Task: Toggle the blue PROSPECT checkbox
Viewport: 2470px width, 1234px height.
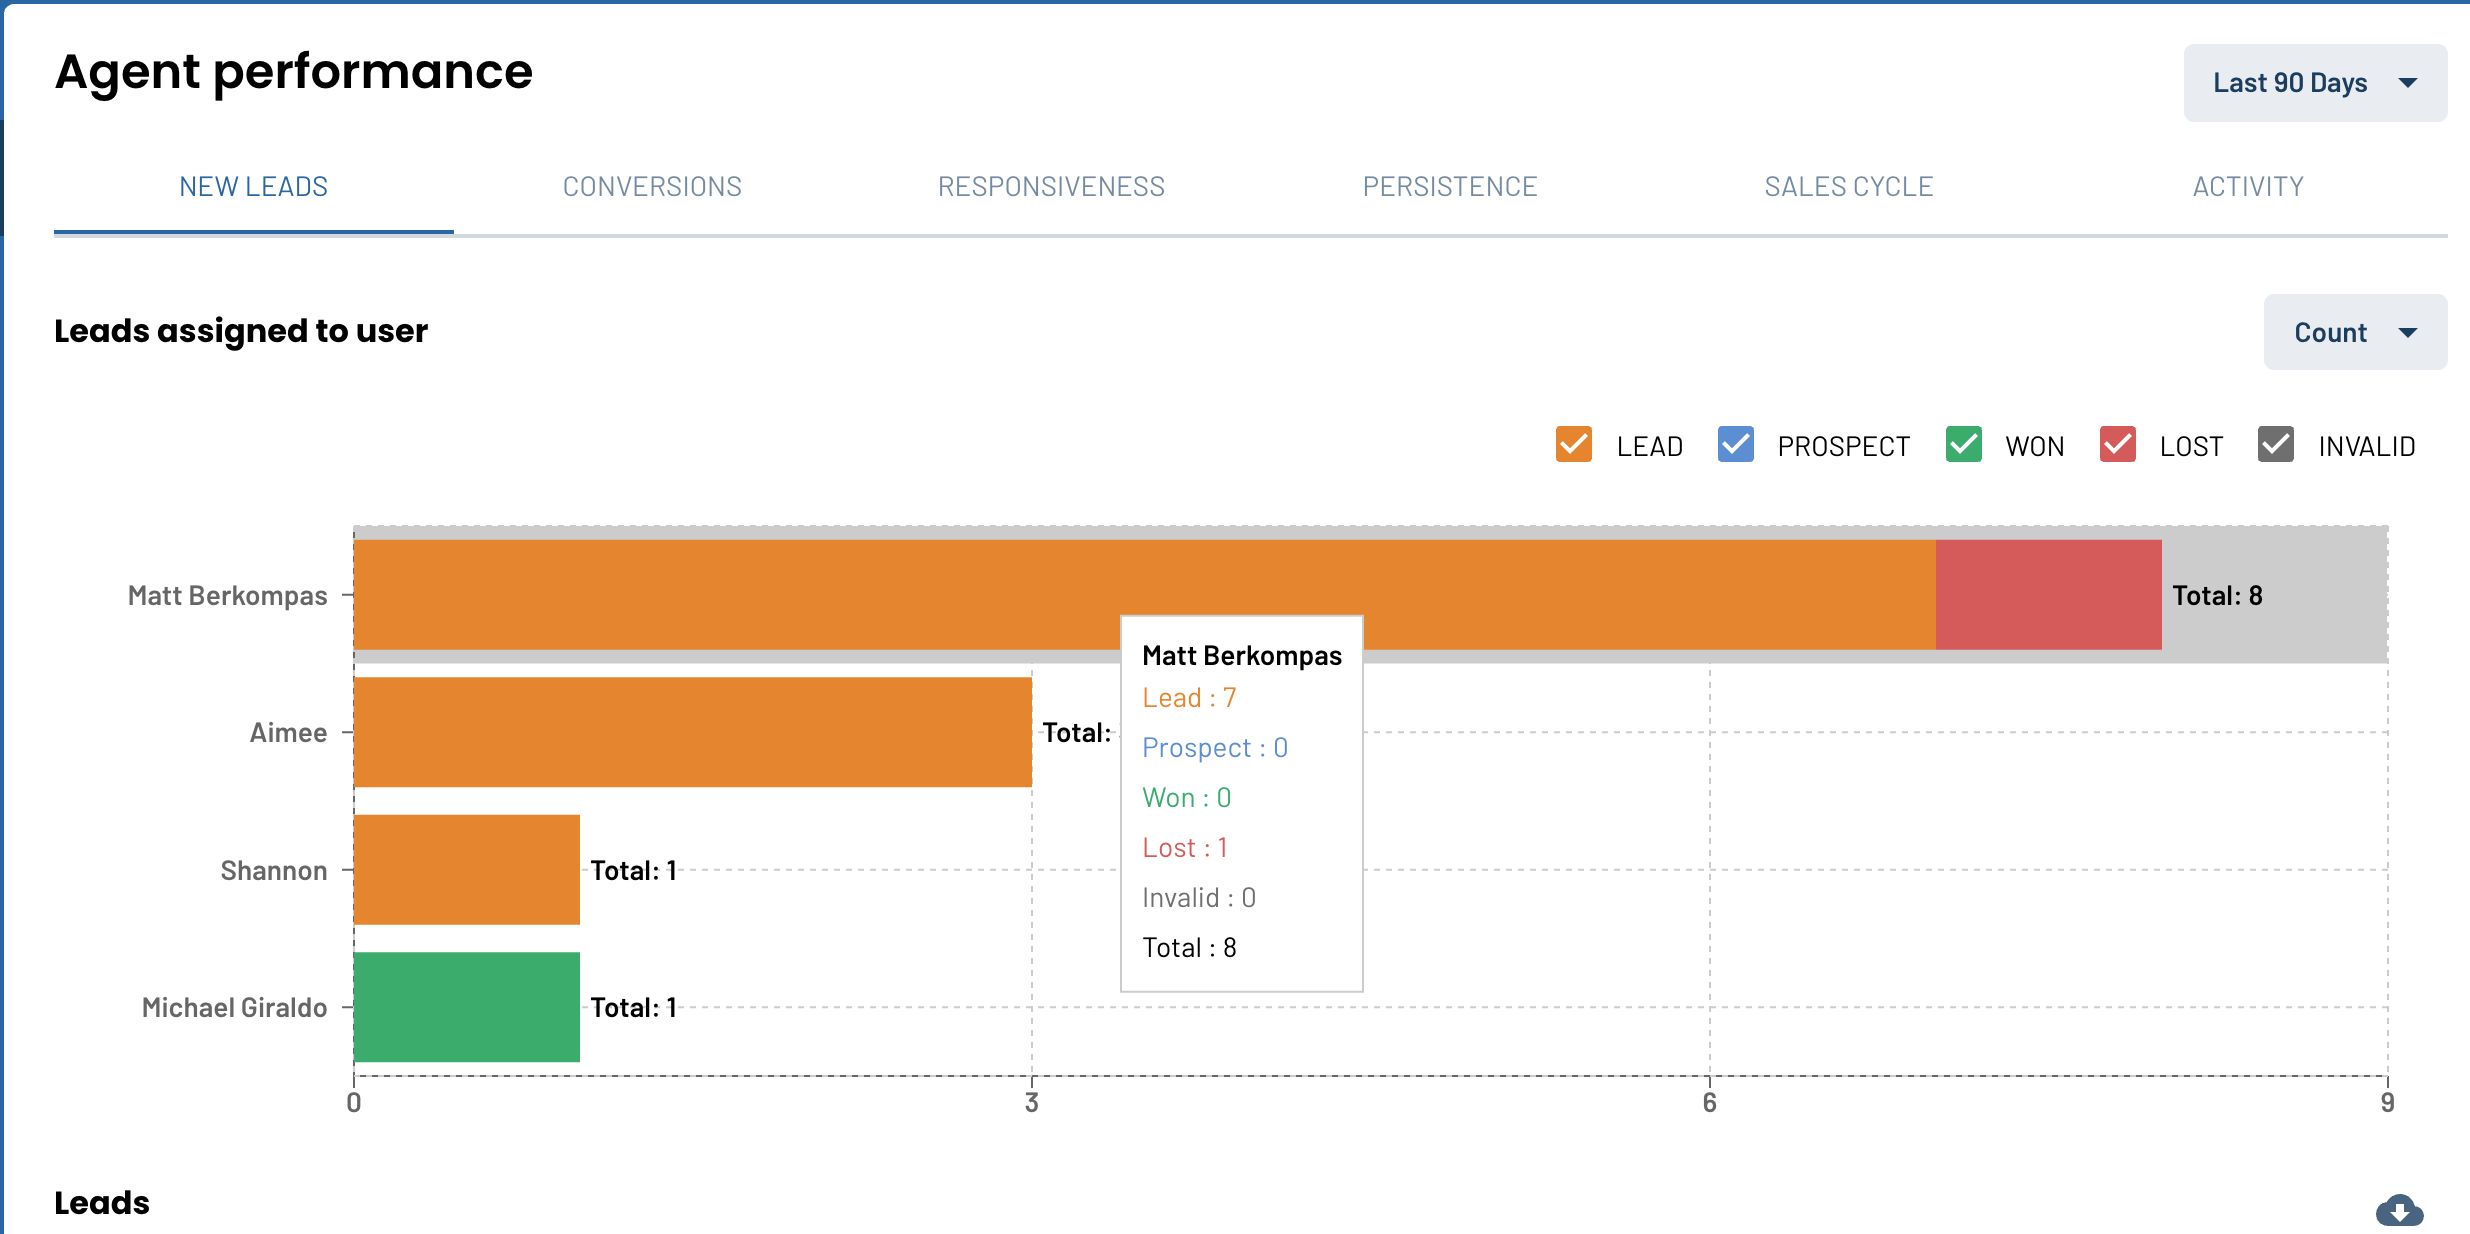Action: pos(1736,444)
